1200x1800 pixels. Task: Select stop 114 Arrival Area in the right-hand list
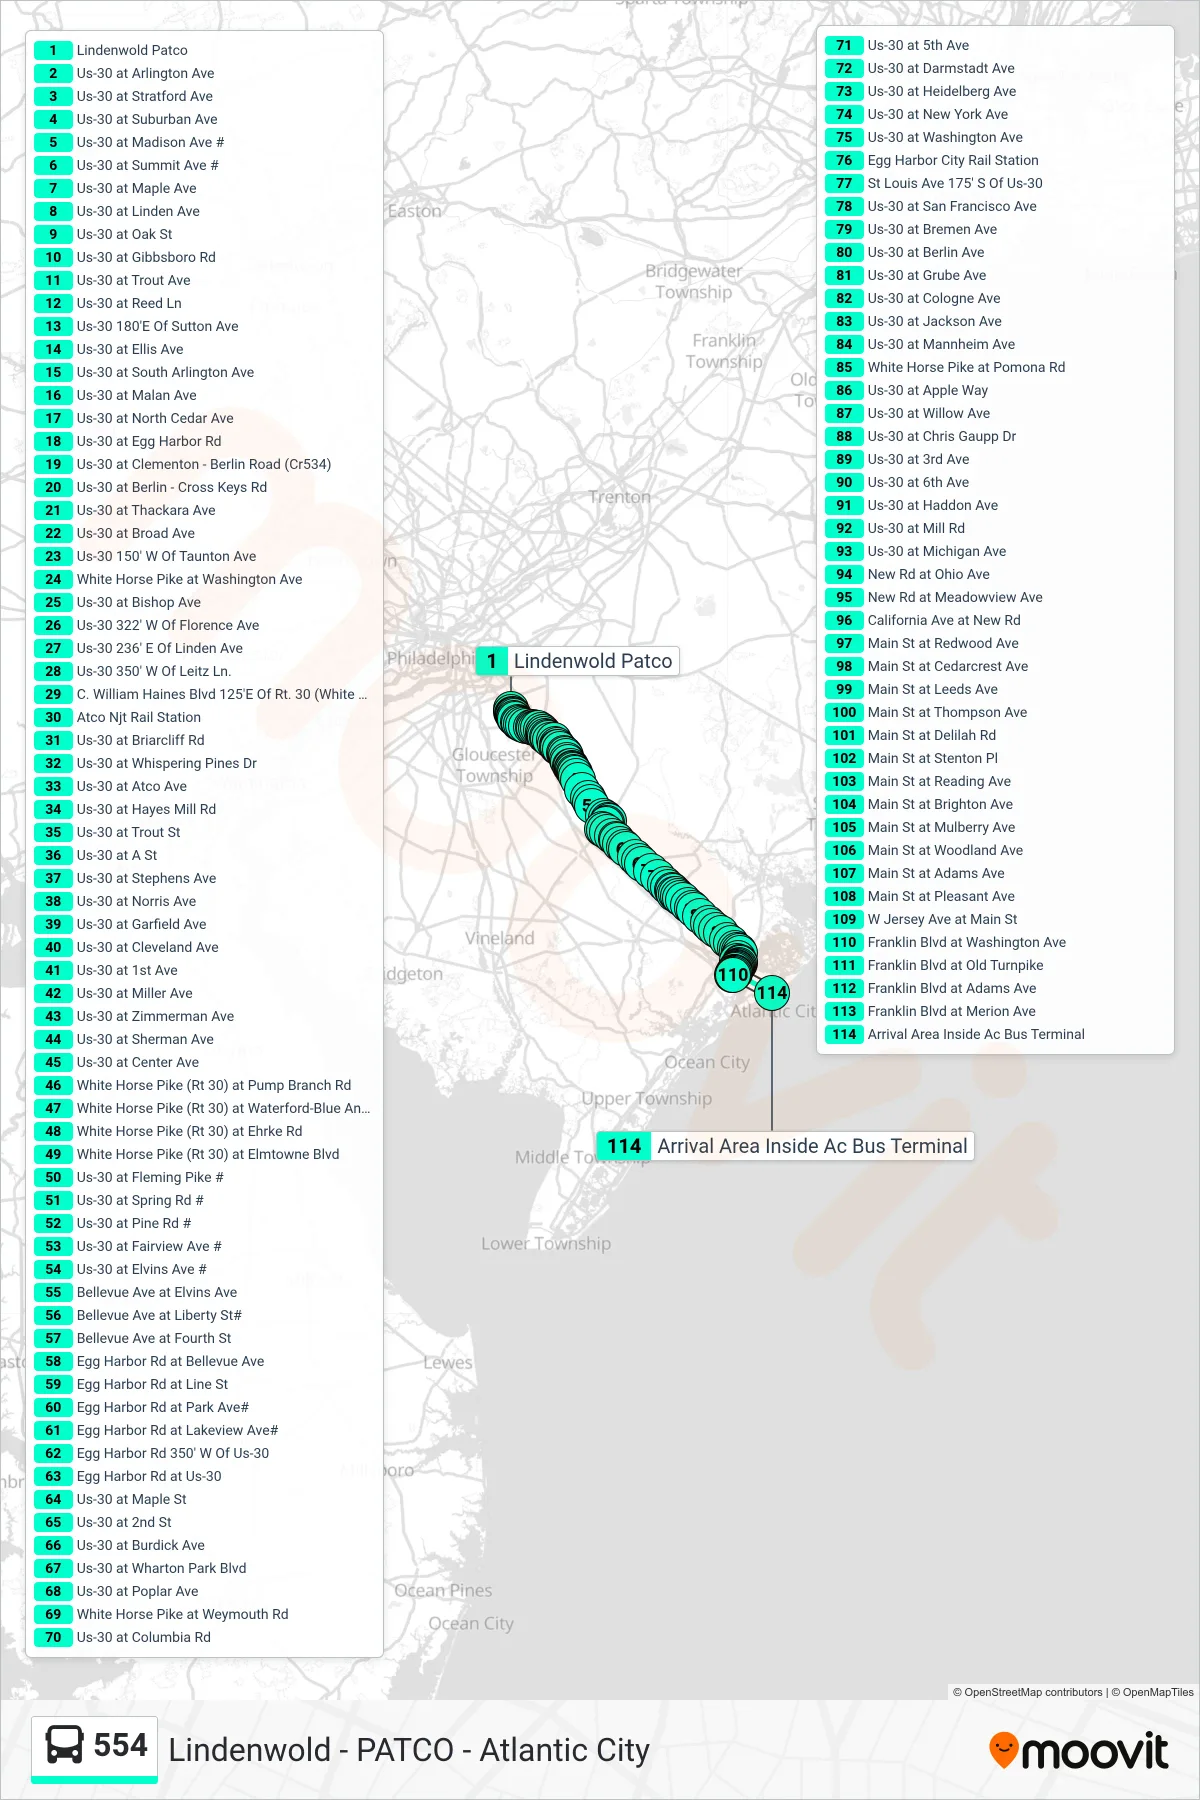tap(956, 1034)
